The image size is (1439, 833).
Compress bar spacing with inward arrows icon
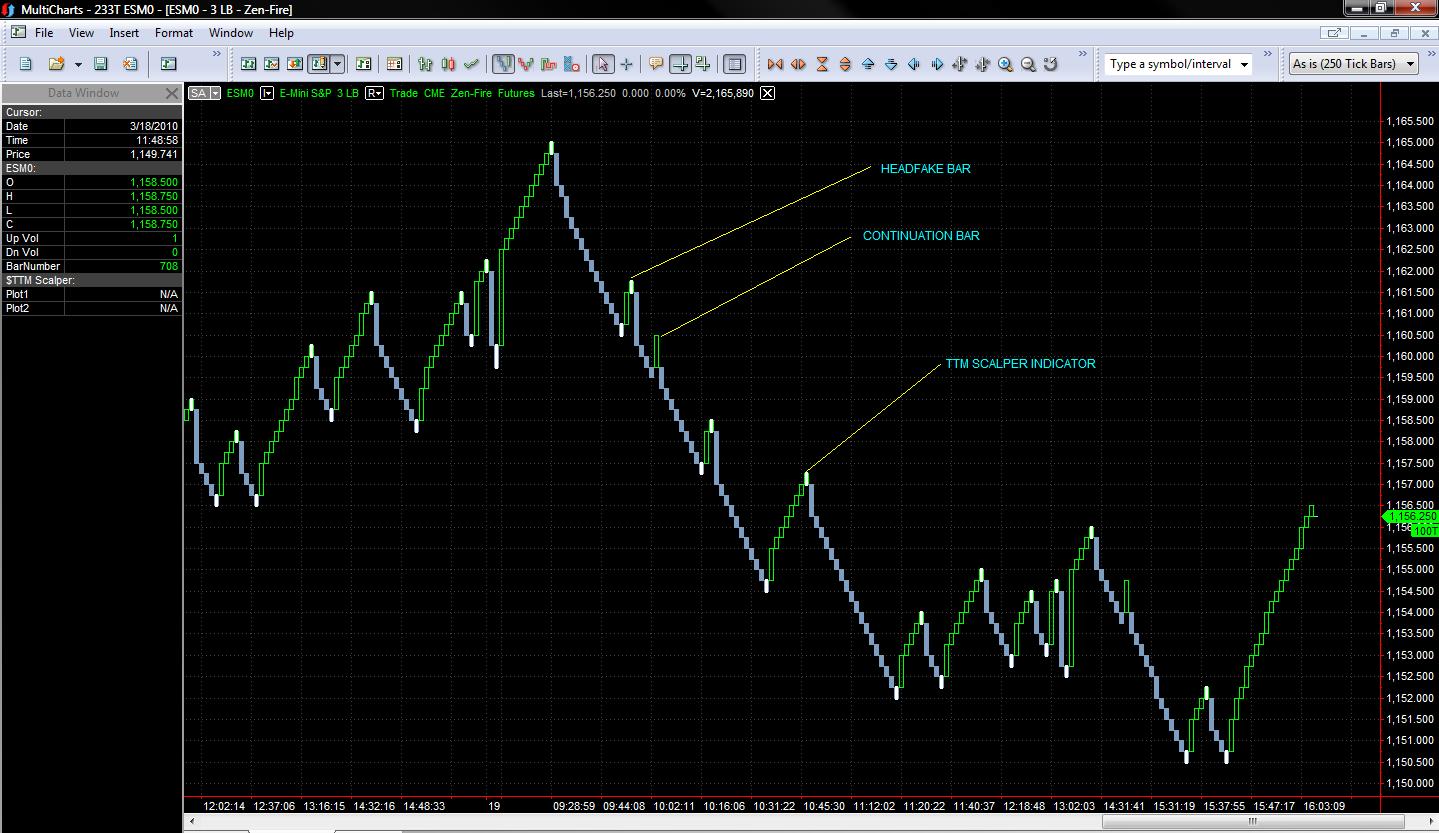[774, 64]
